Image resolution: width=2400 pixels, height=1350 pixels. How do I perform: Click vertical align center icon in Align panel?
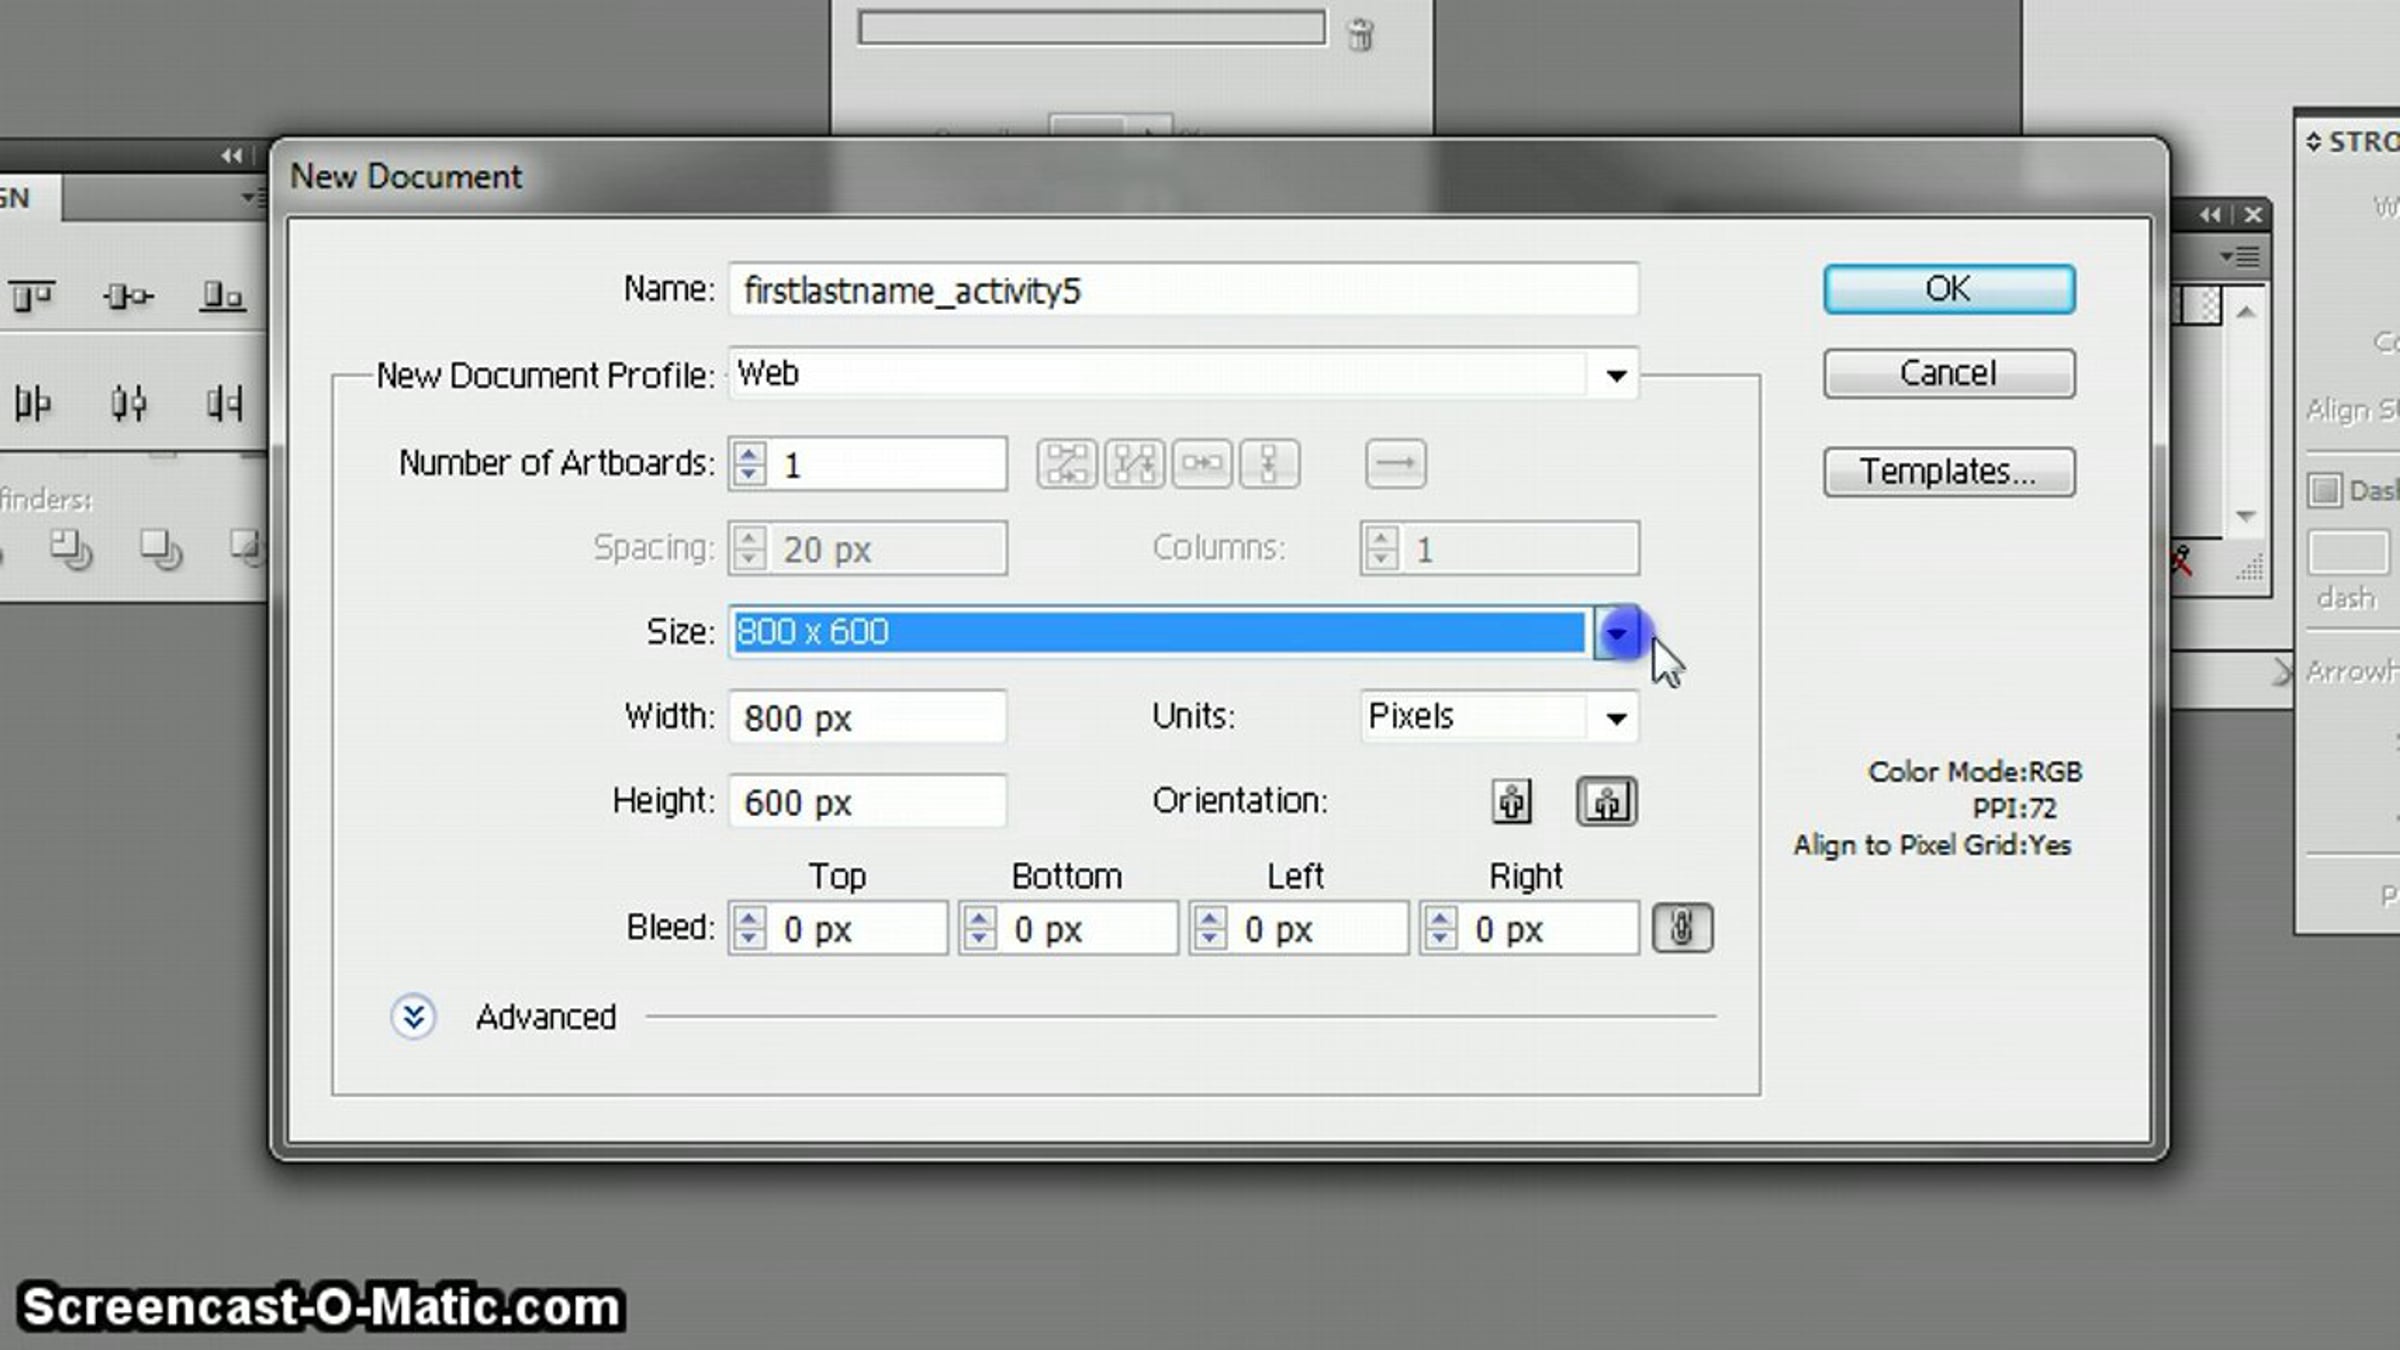(x=127, y=296)
